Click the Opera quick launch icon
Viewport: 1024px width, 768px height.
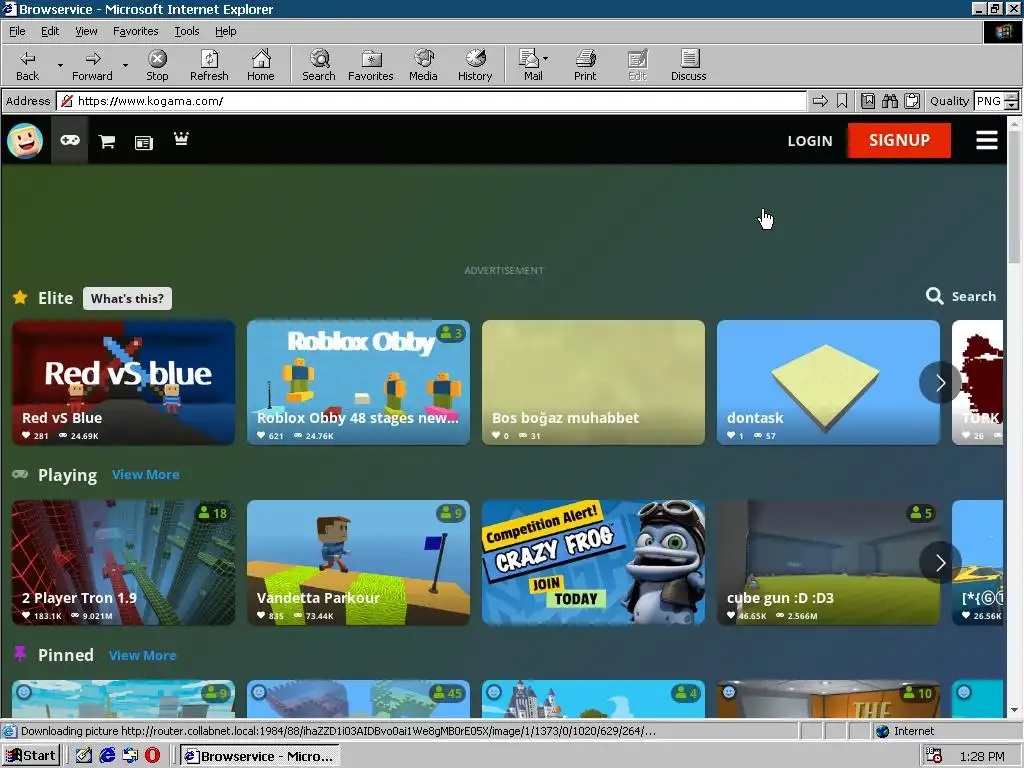pos(152,756)
